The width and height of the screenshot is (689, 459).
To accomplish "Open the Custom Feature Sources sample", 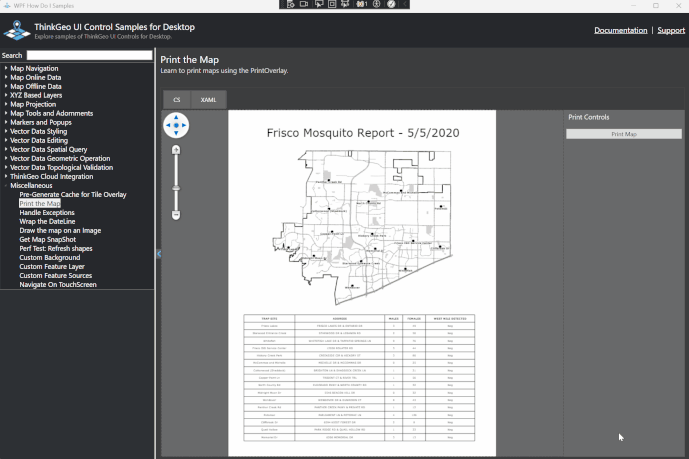I will coord(56,275).
